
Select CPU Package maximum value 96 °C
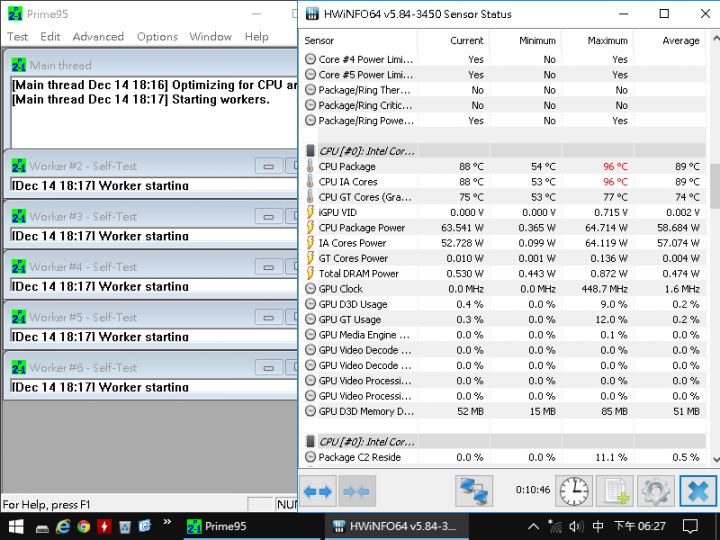point(615,166)
